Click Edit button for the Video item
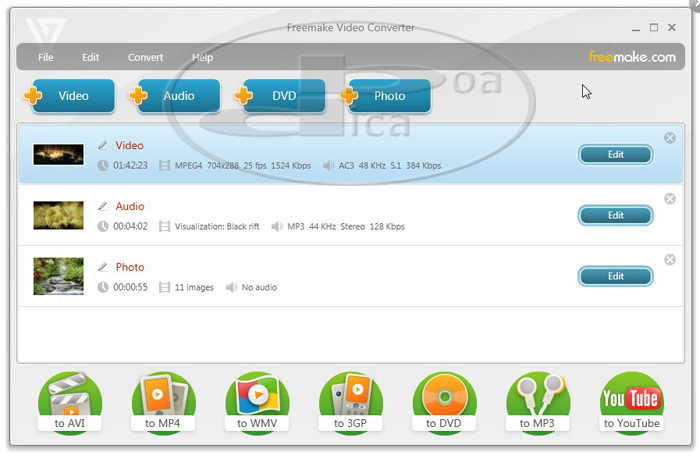 [x=615, y=154]
